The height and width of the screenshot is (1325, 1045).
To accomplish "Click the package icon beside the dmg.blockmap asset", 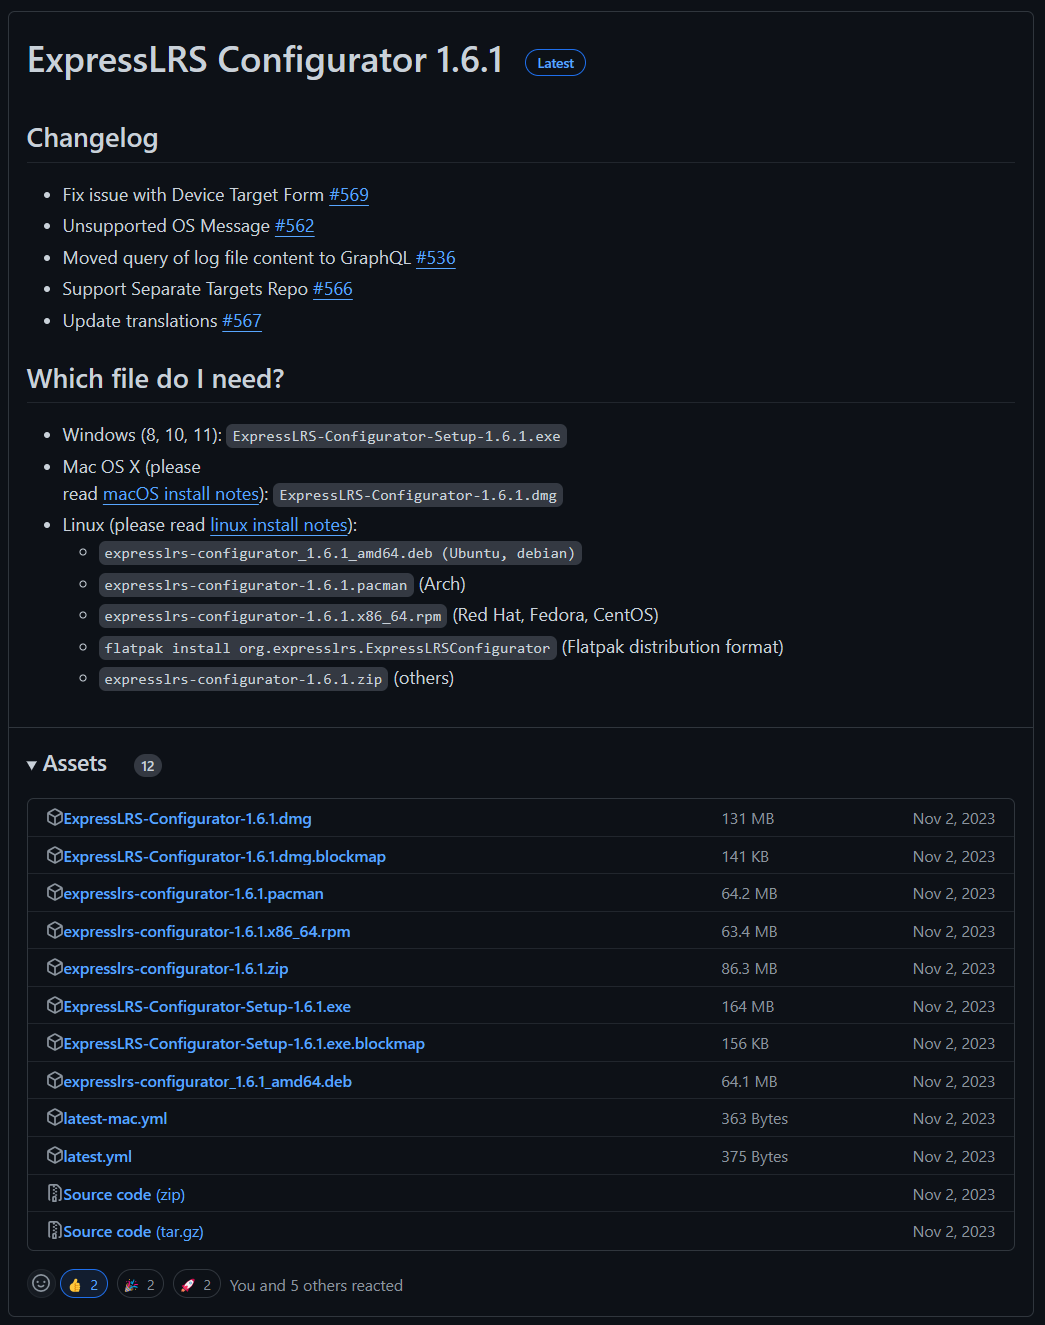I will pos(55,855).
